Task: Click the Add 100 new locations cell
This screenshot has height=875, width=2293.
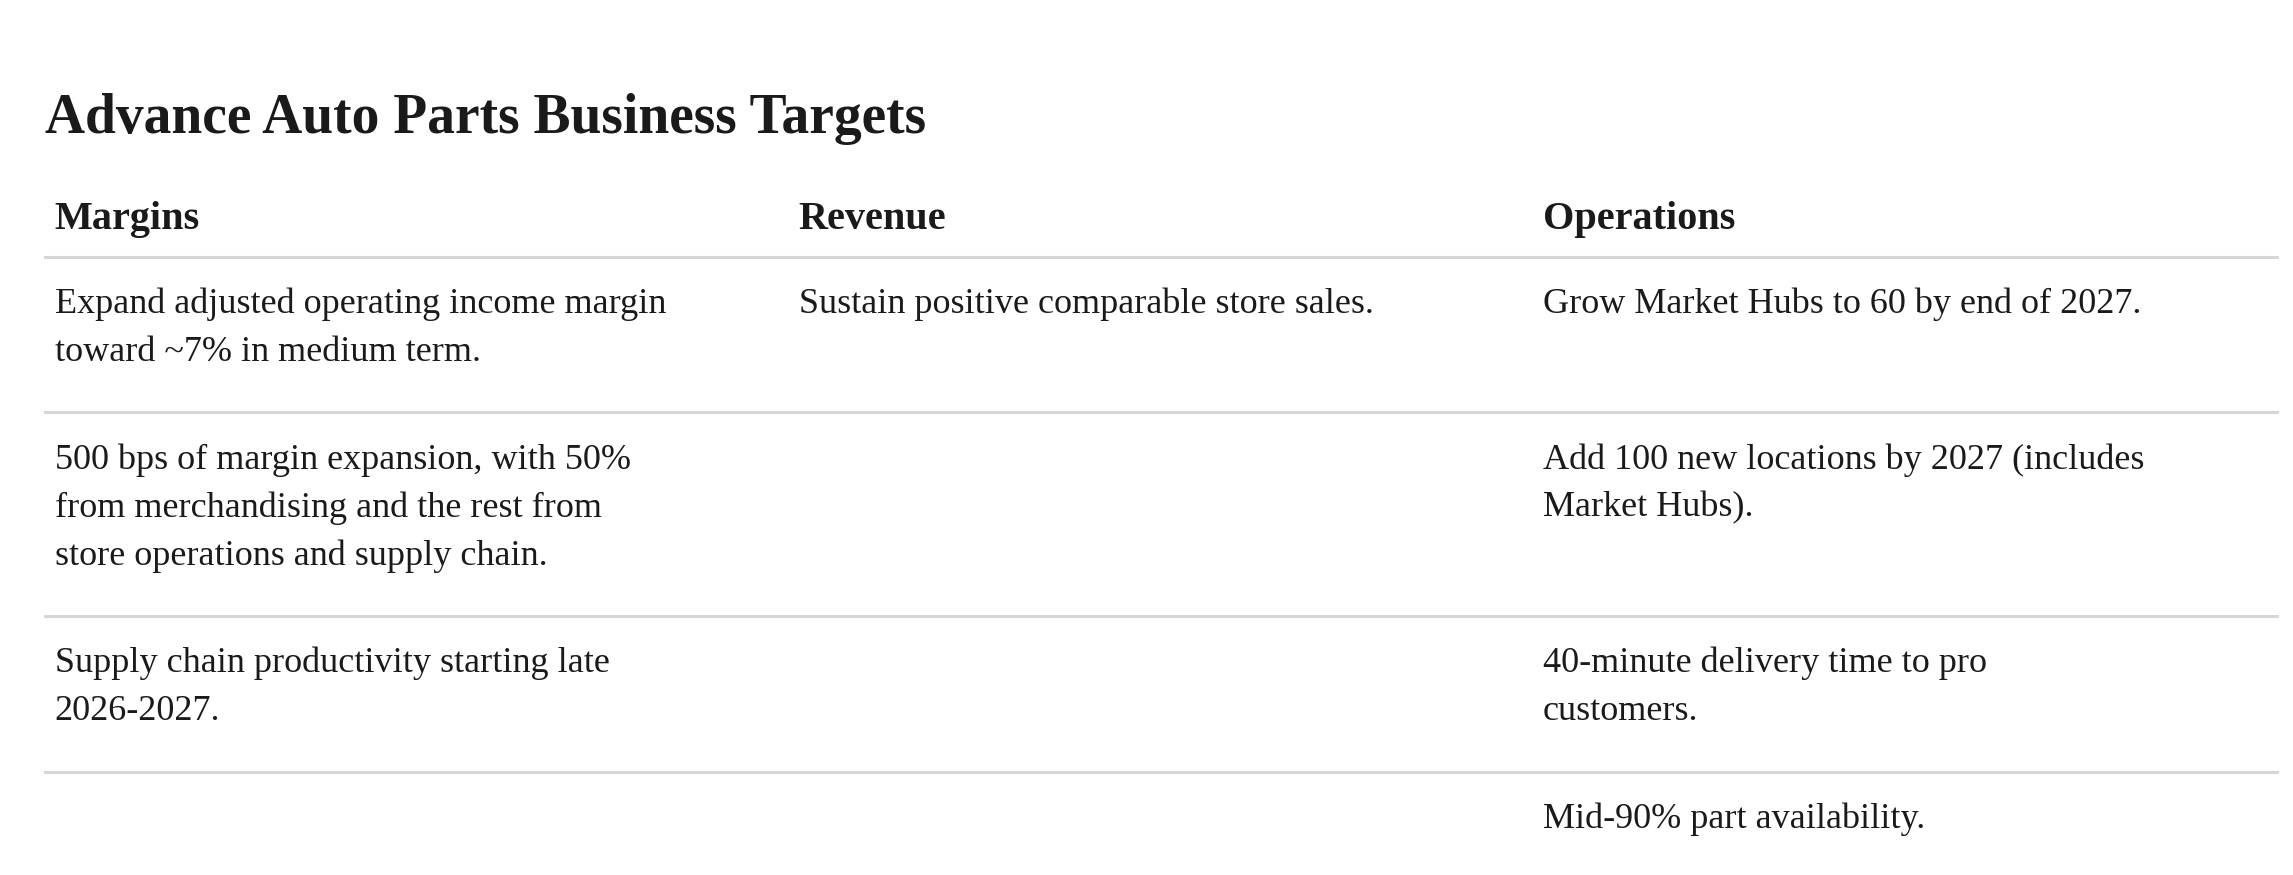Action: pyautogui.click(x=1905, y=515)
